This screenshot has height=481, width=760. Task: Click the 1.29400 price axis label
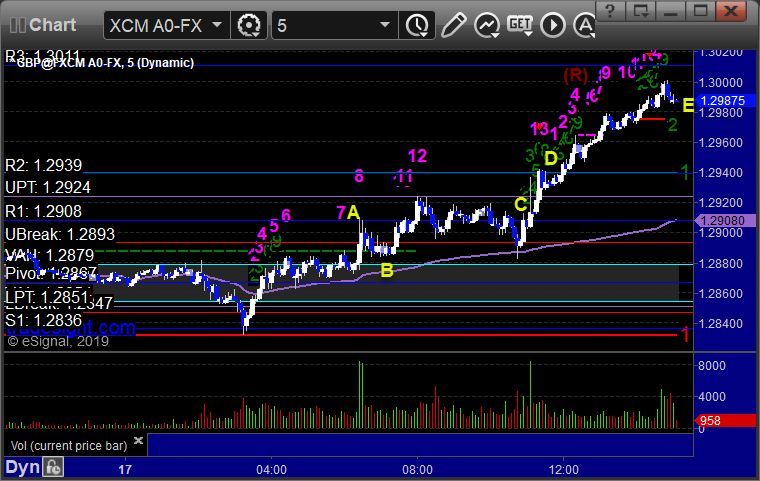pos(720,173)
